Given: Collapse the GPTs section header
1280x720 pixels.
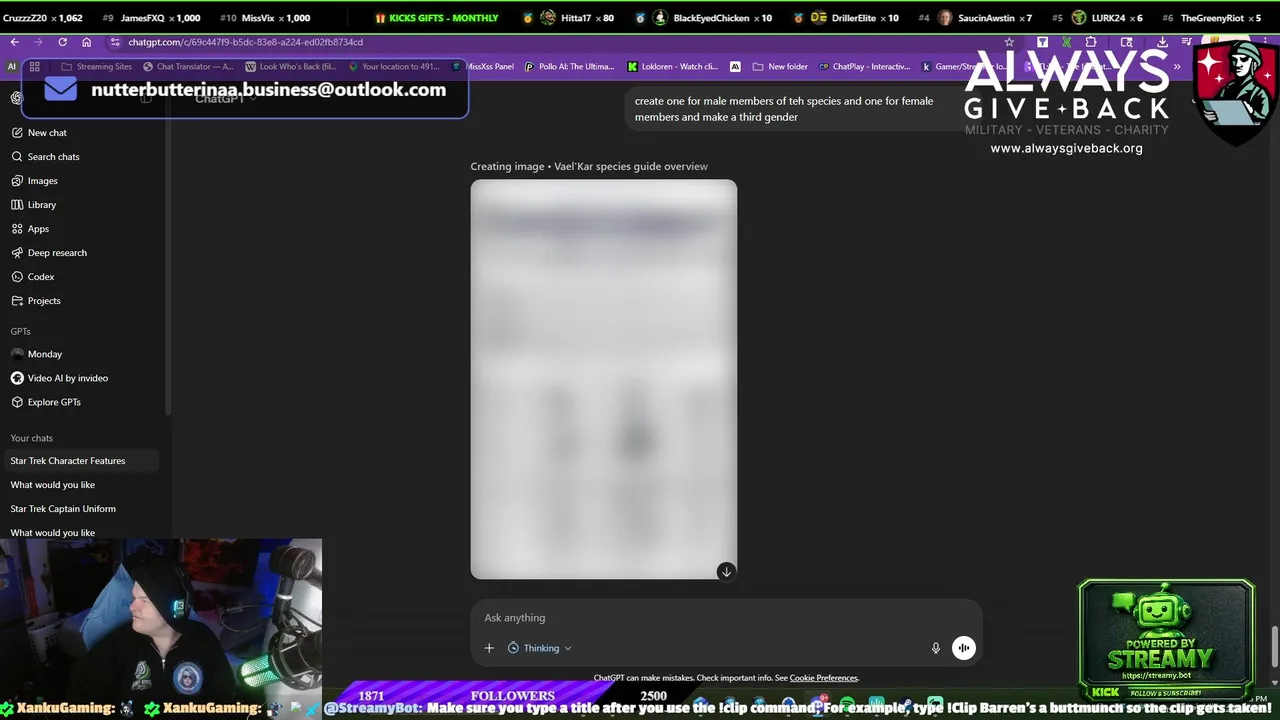Looking at the screenshot, I should pos(20,331).
